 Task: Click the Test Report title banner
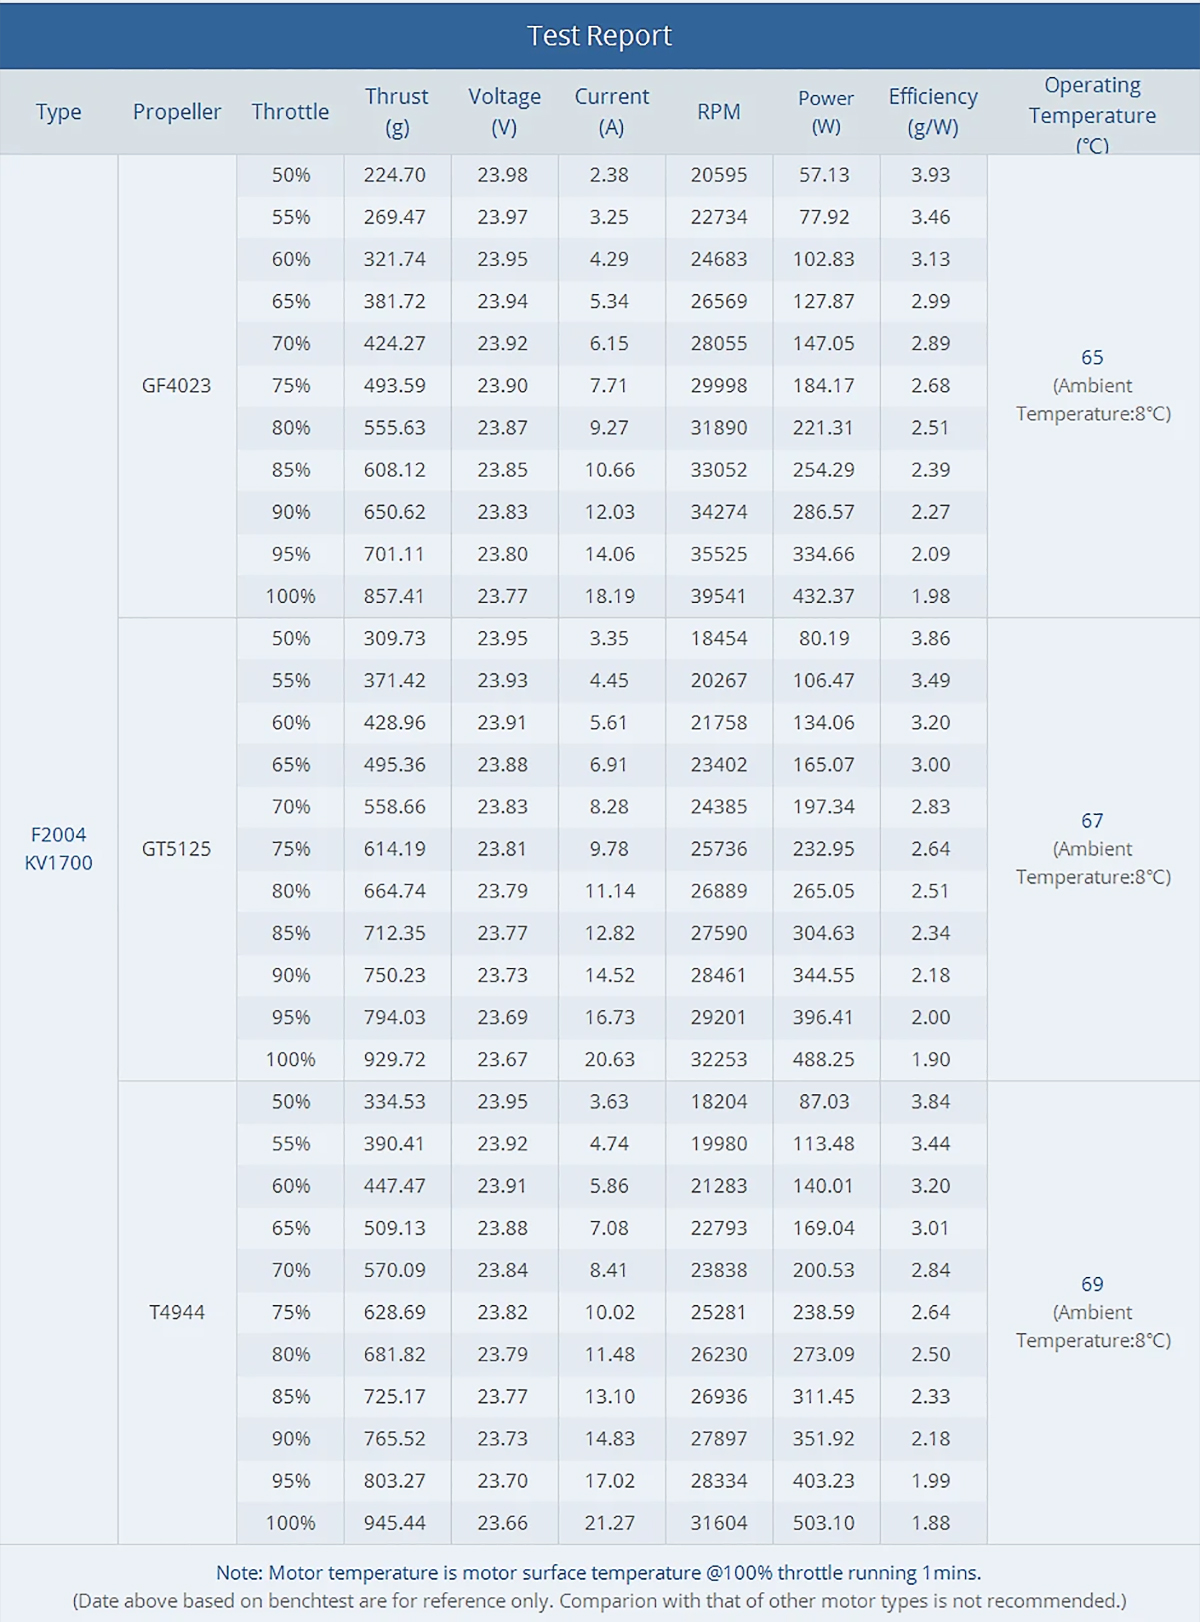click(x=599, y=36)
